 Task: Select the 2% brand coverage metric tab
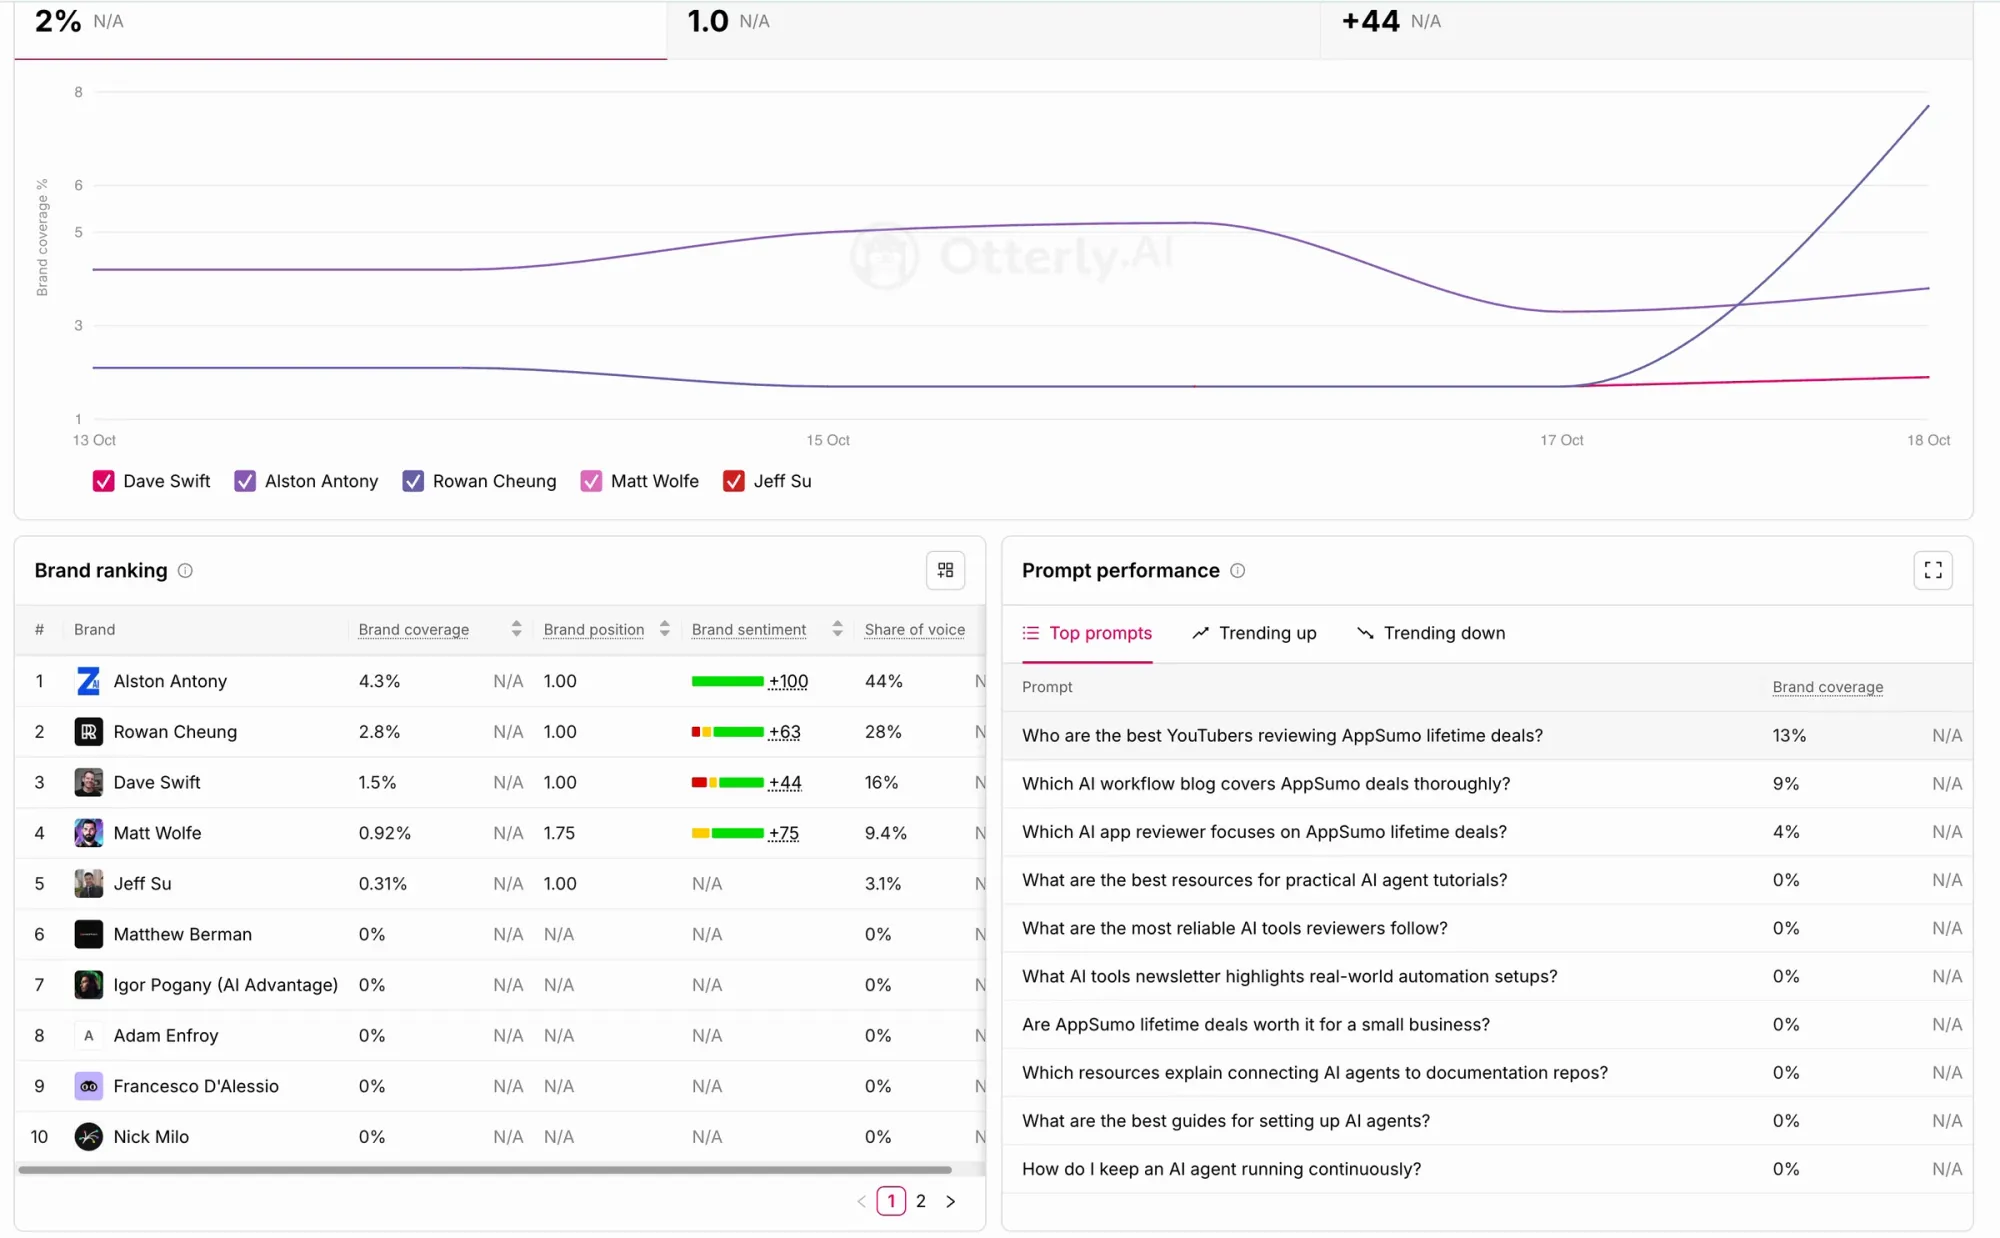[340, 28]
